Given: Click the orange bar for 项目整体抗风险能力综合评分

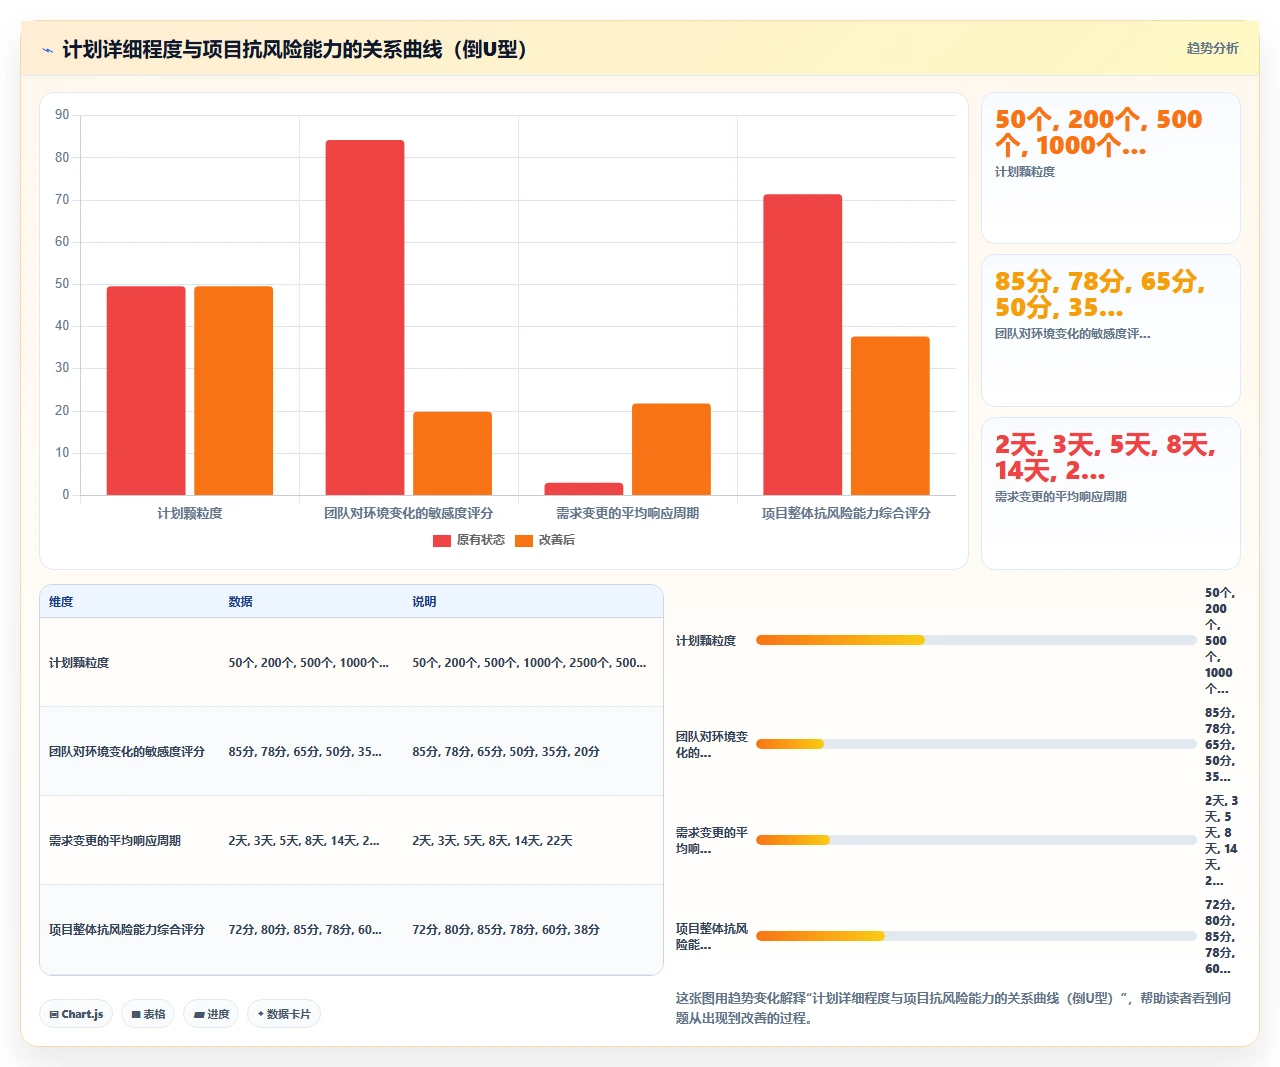Looking at the screenshot, I should click(890, 416).
